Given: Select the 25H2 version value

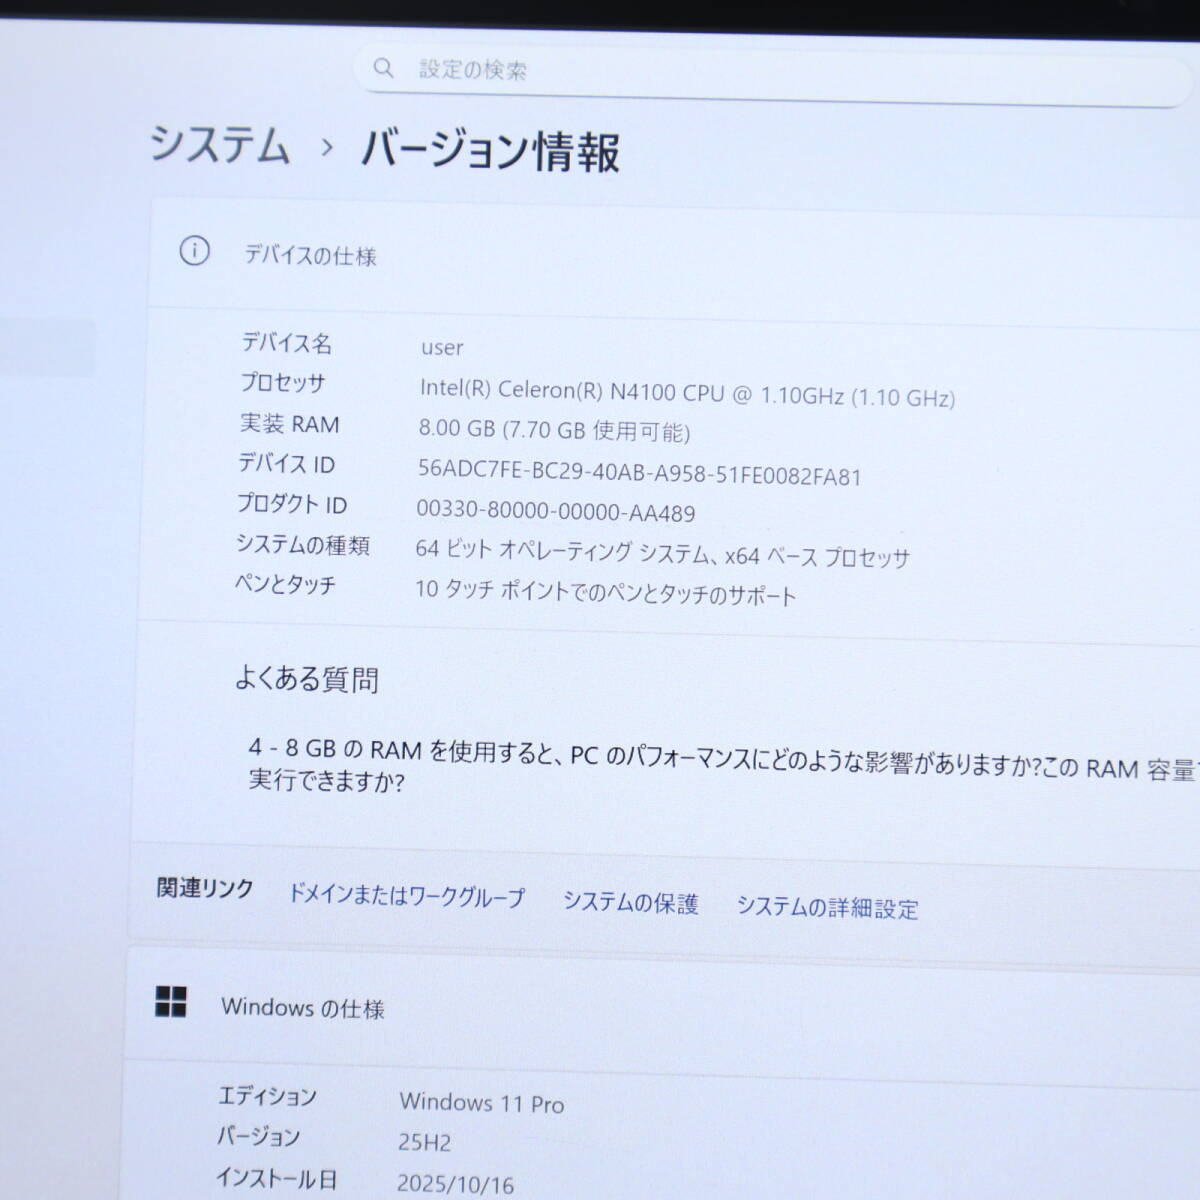Looking at the screenshot, I should [424, 1142].
